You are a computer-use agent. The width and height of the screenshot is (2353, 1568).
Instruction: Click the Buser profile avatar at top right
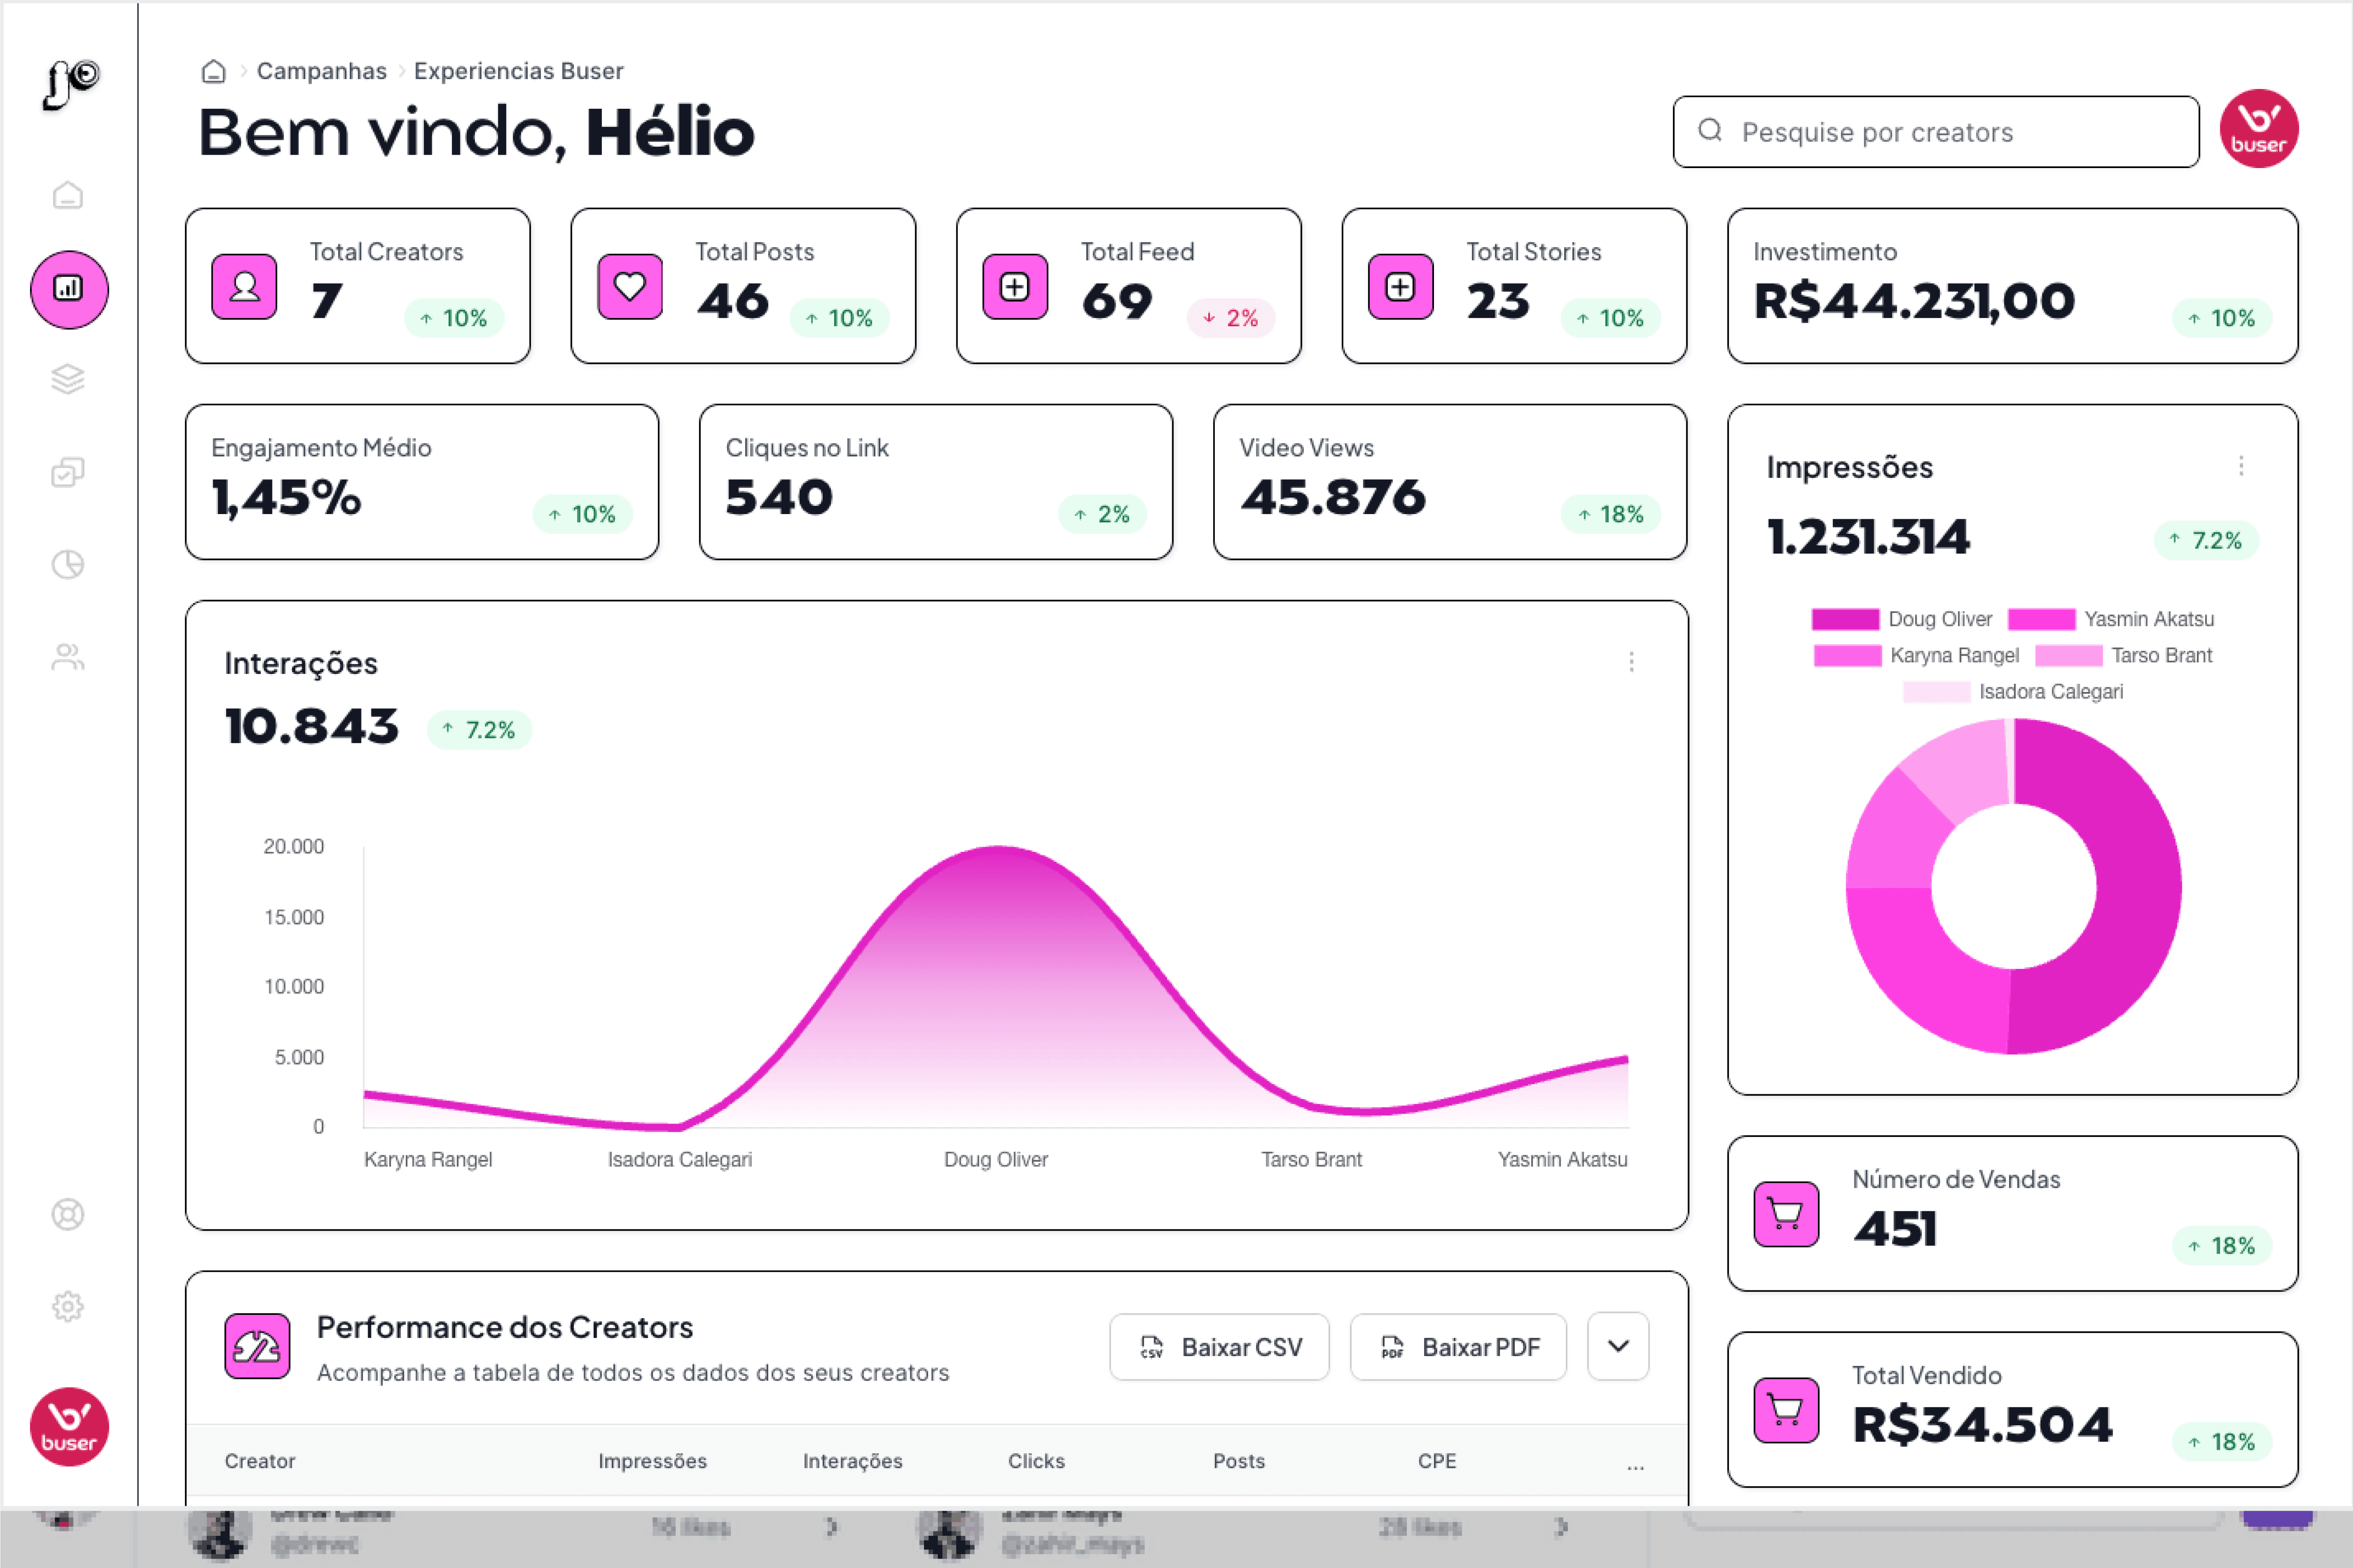pyautogui.click(x=2259, y=129)
